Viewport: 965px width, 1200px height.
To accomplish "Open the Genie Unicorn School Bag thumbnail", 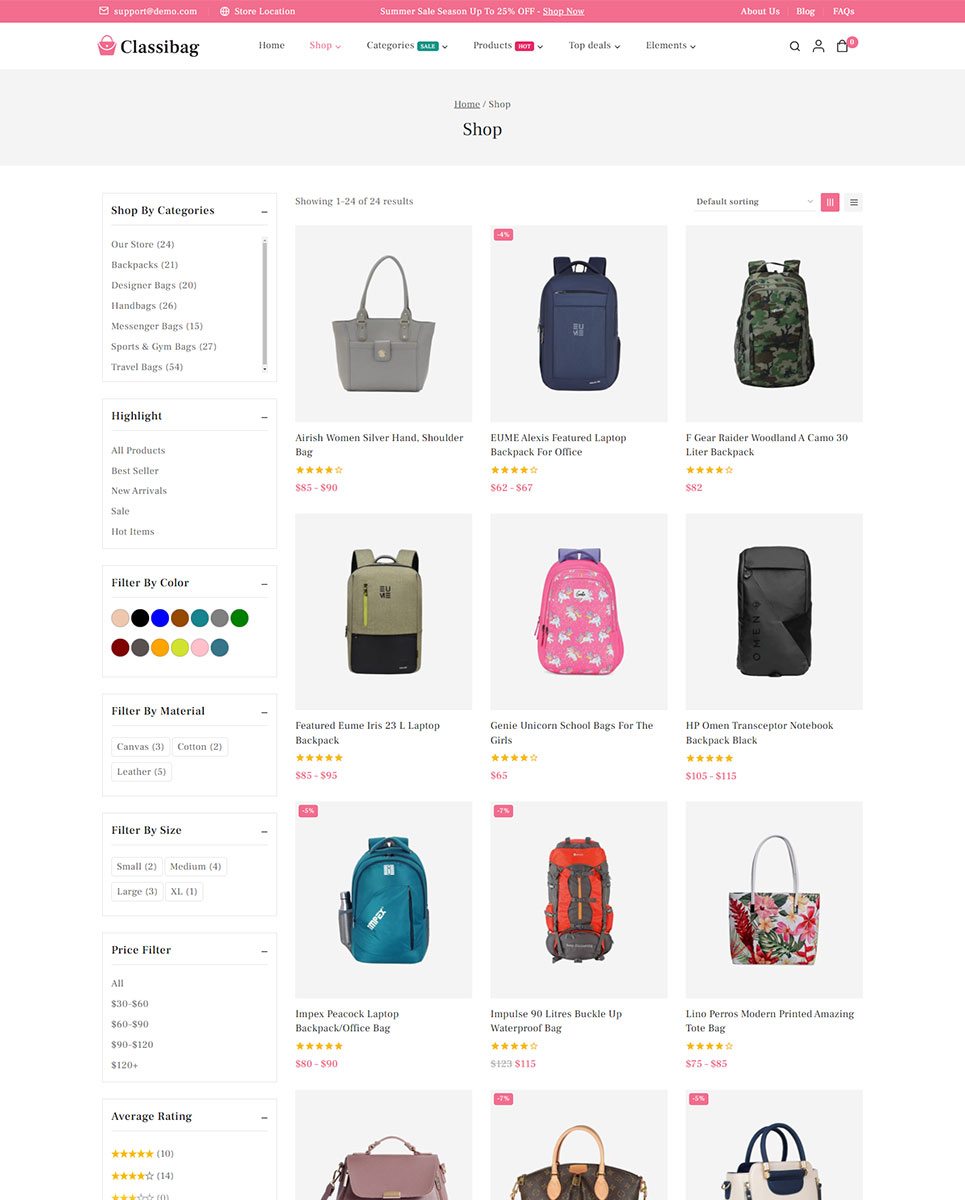I will 578,612.
